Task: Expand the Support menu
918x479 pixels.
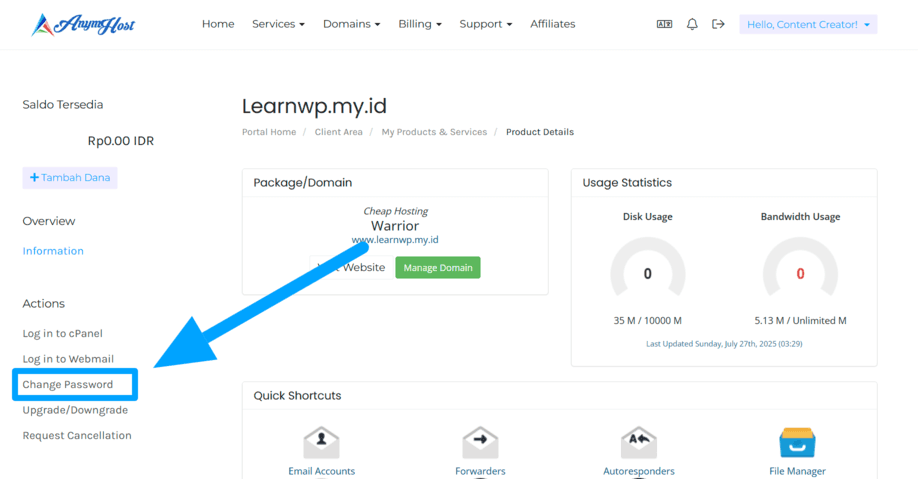Action: click(x=485, y=24)
